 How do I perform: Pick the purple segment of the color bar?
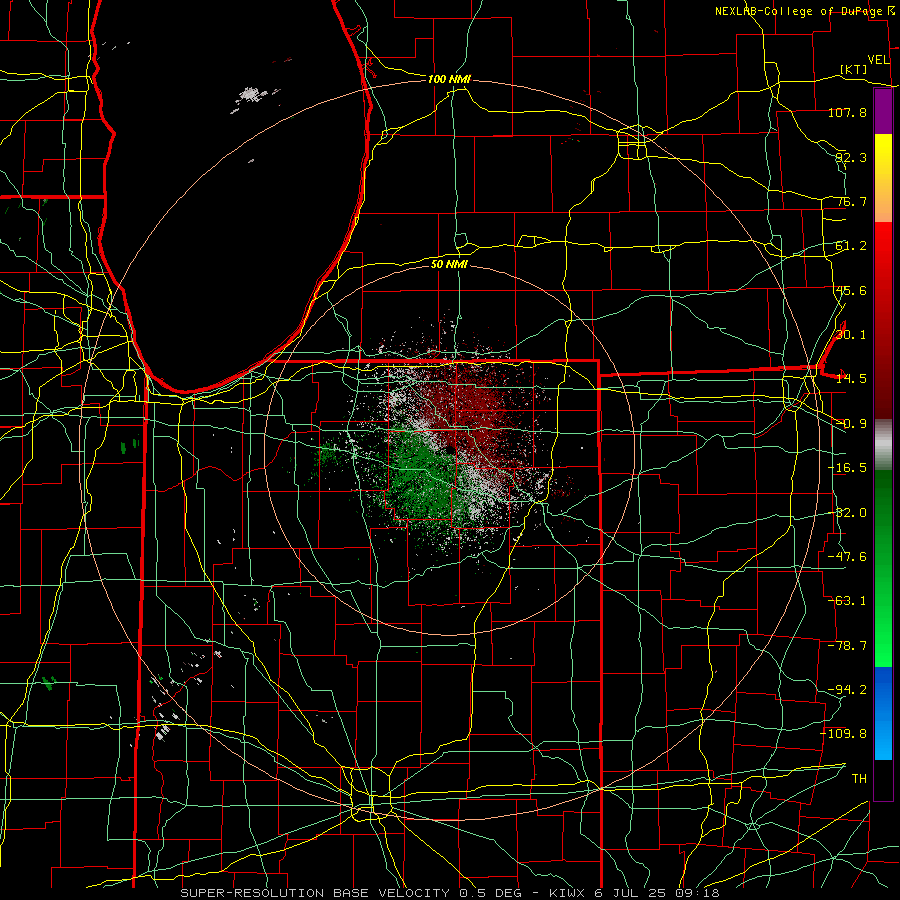coord(883,111)
